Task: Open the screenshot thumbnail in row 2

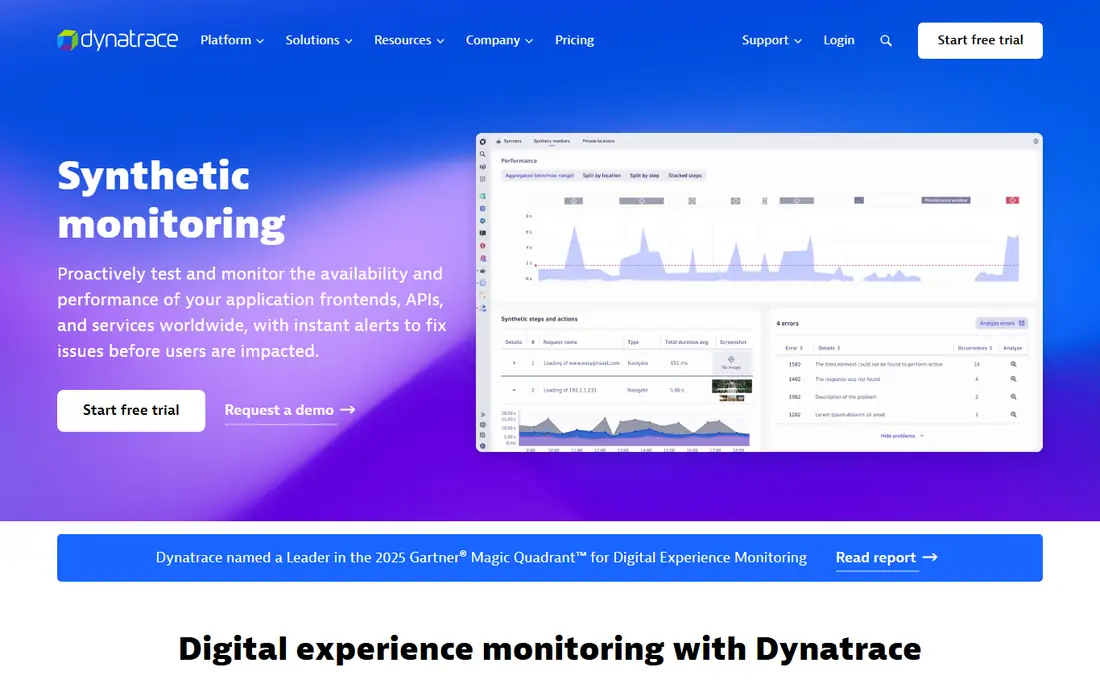Action: click(x=732, y=389)
